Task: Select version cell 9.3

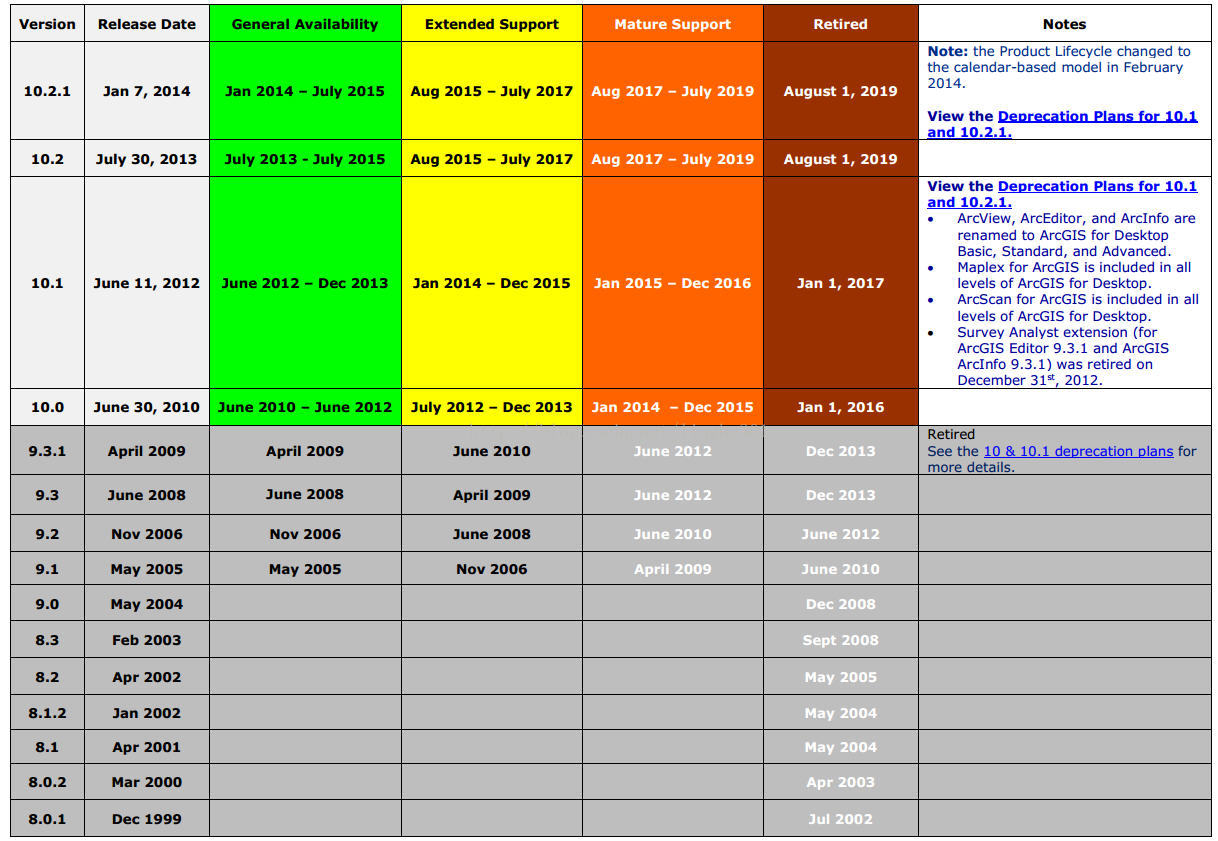Action: pos(47,495)
